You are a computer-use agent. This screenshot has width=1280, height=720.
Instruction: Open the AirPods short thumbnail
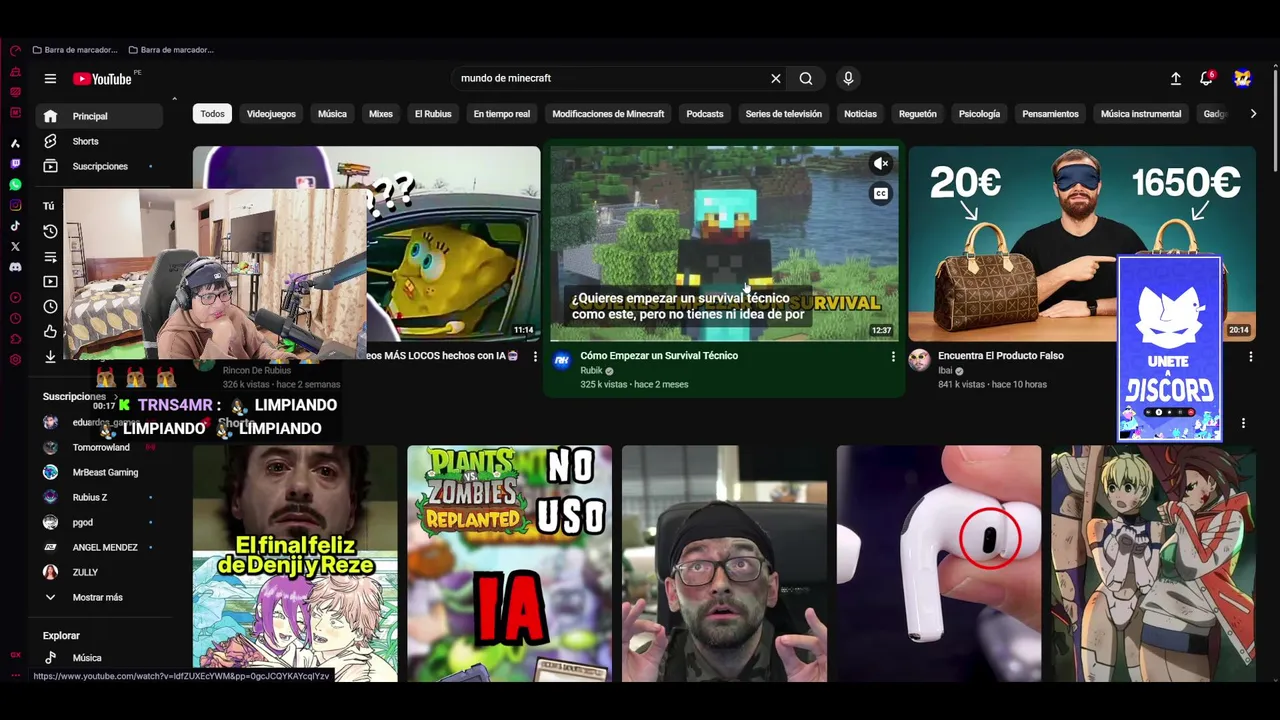[x=938, y=564]
